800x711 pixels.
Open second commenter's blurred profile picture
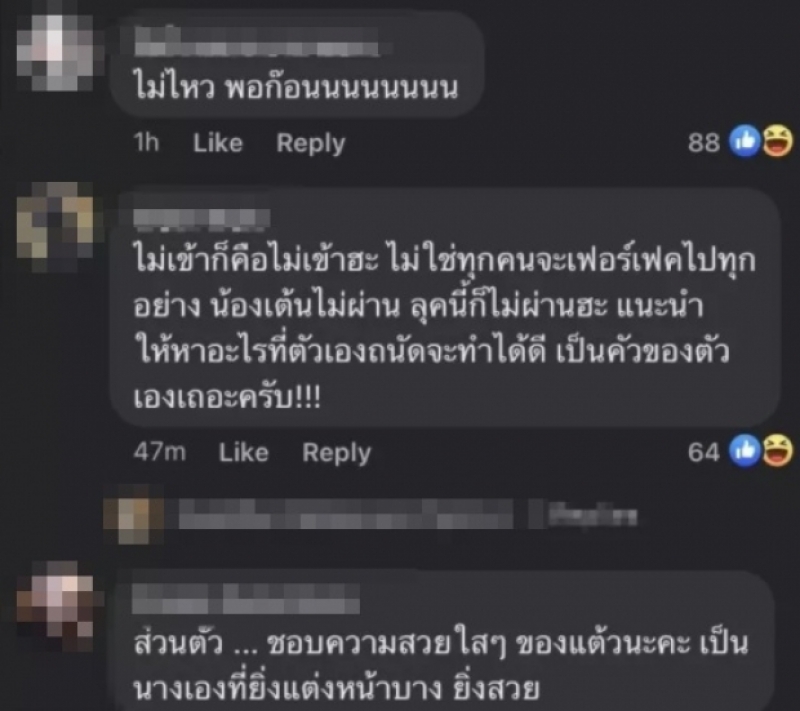(x=55, y=227)
